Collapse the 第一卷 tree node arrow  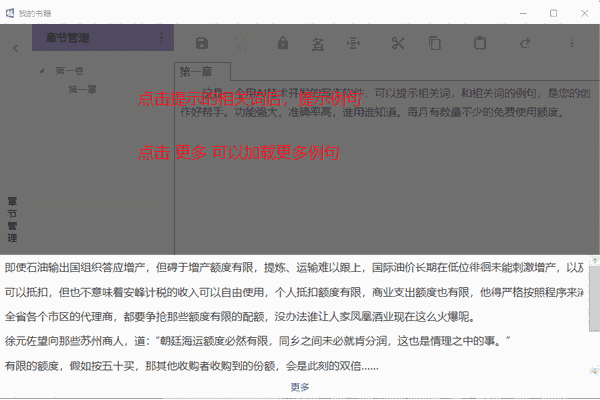click(42, 71)
